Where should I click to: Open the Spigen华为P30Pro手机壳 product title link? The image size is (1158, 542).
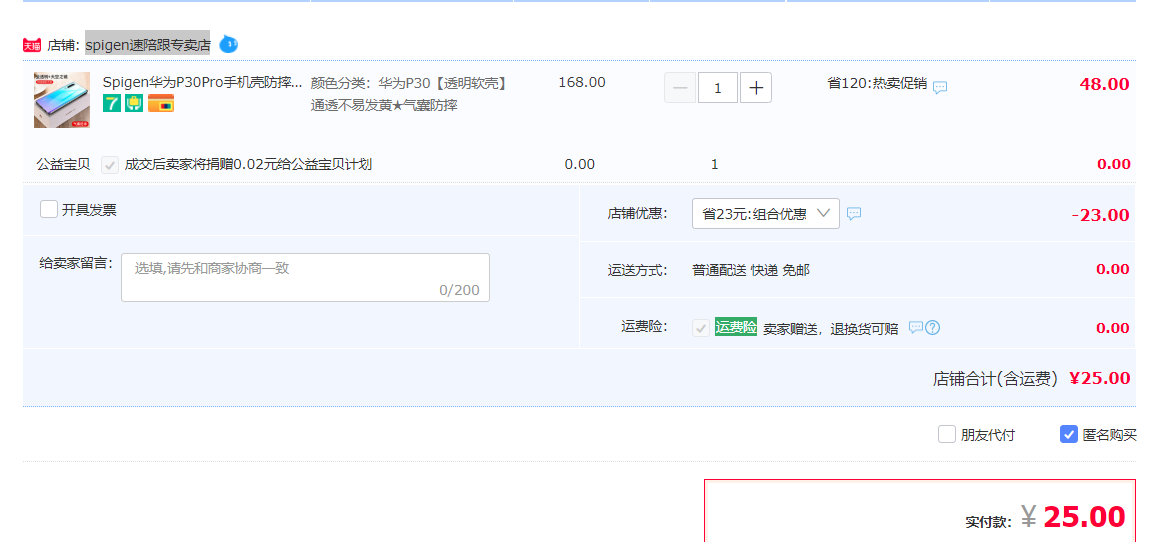point(202,82)
